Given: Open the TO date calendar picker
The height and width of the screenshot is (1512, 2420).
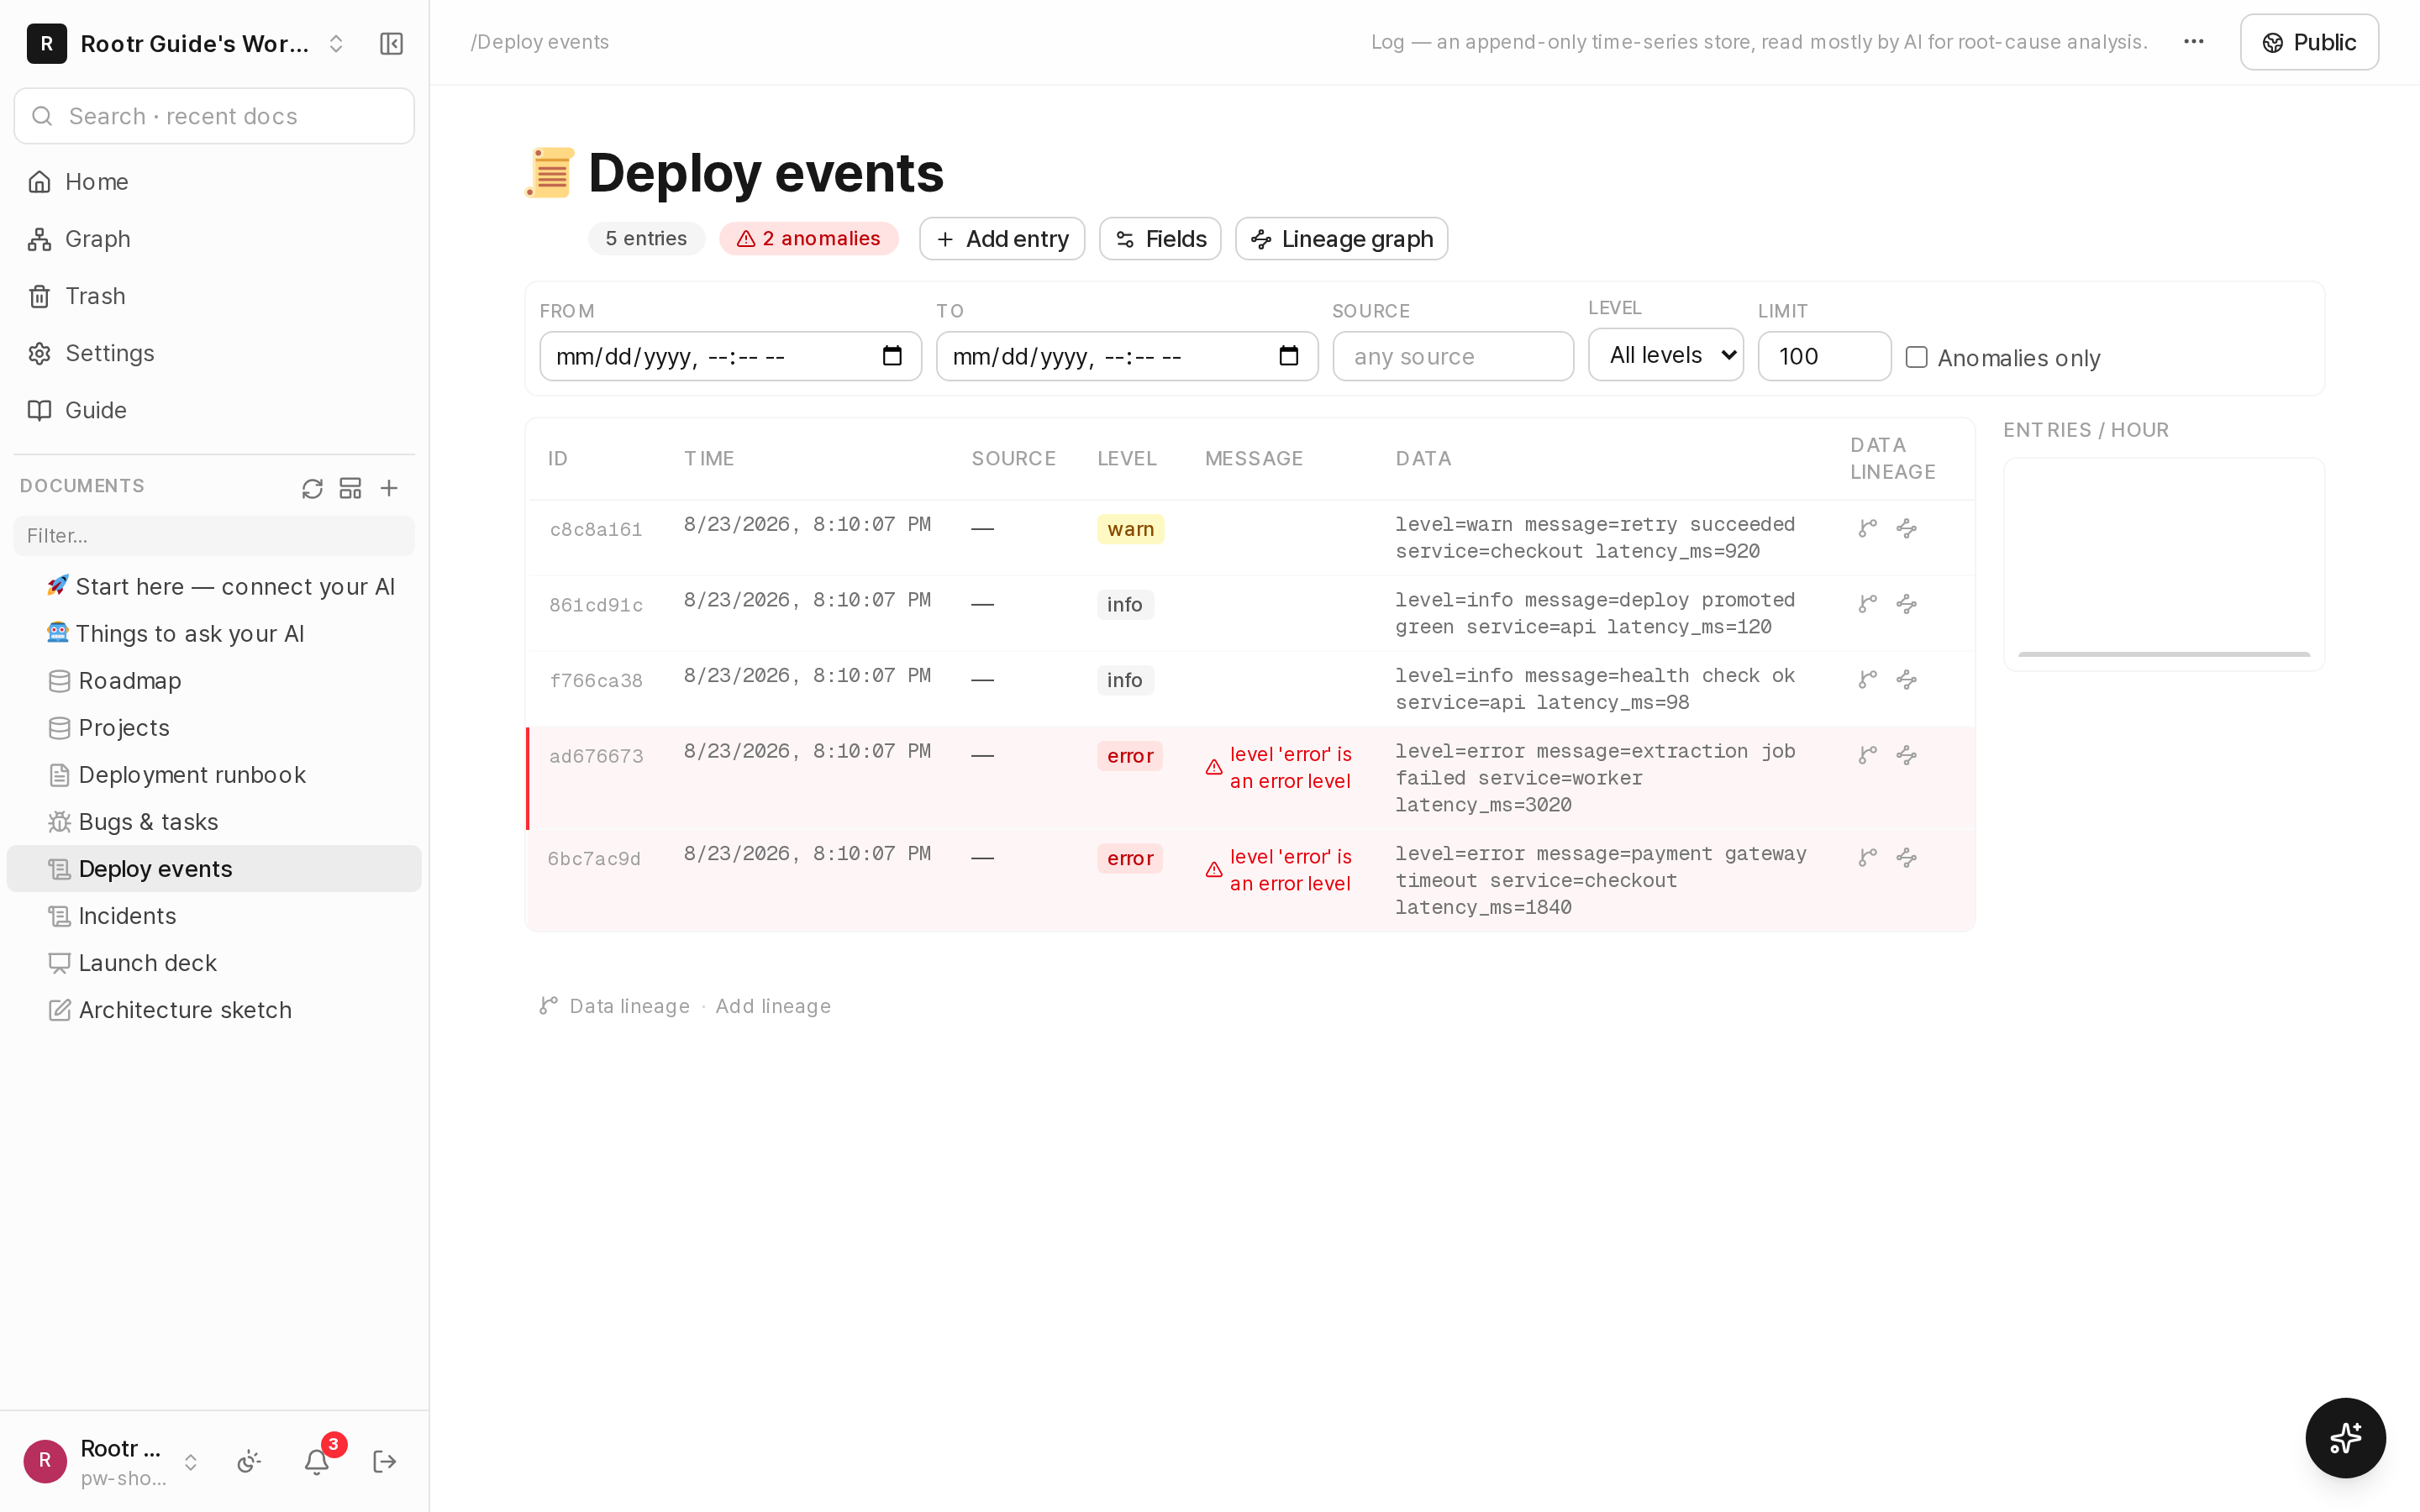Looking at the screenshot, I should click(x=1288, y=356).
